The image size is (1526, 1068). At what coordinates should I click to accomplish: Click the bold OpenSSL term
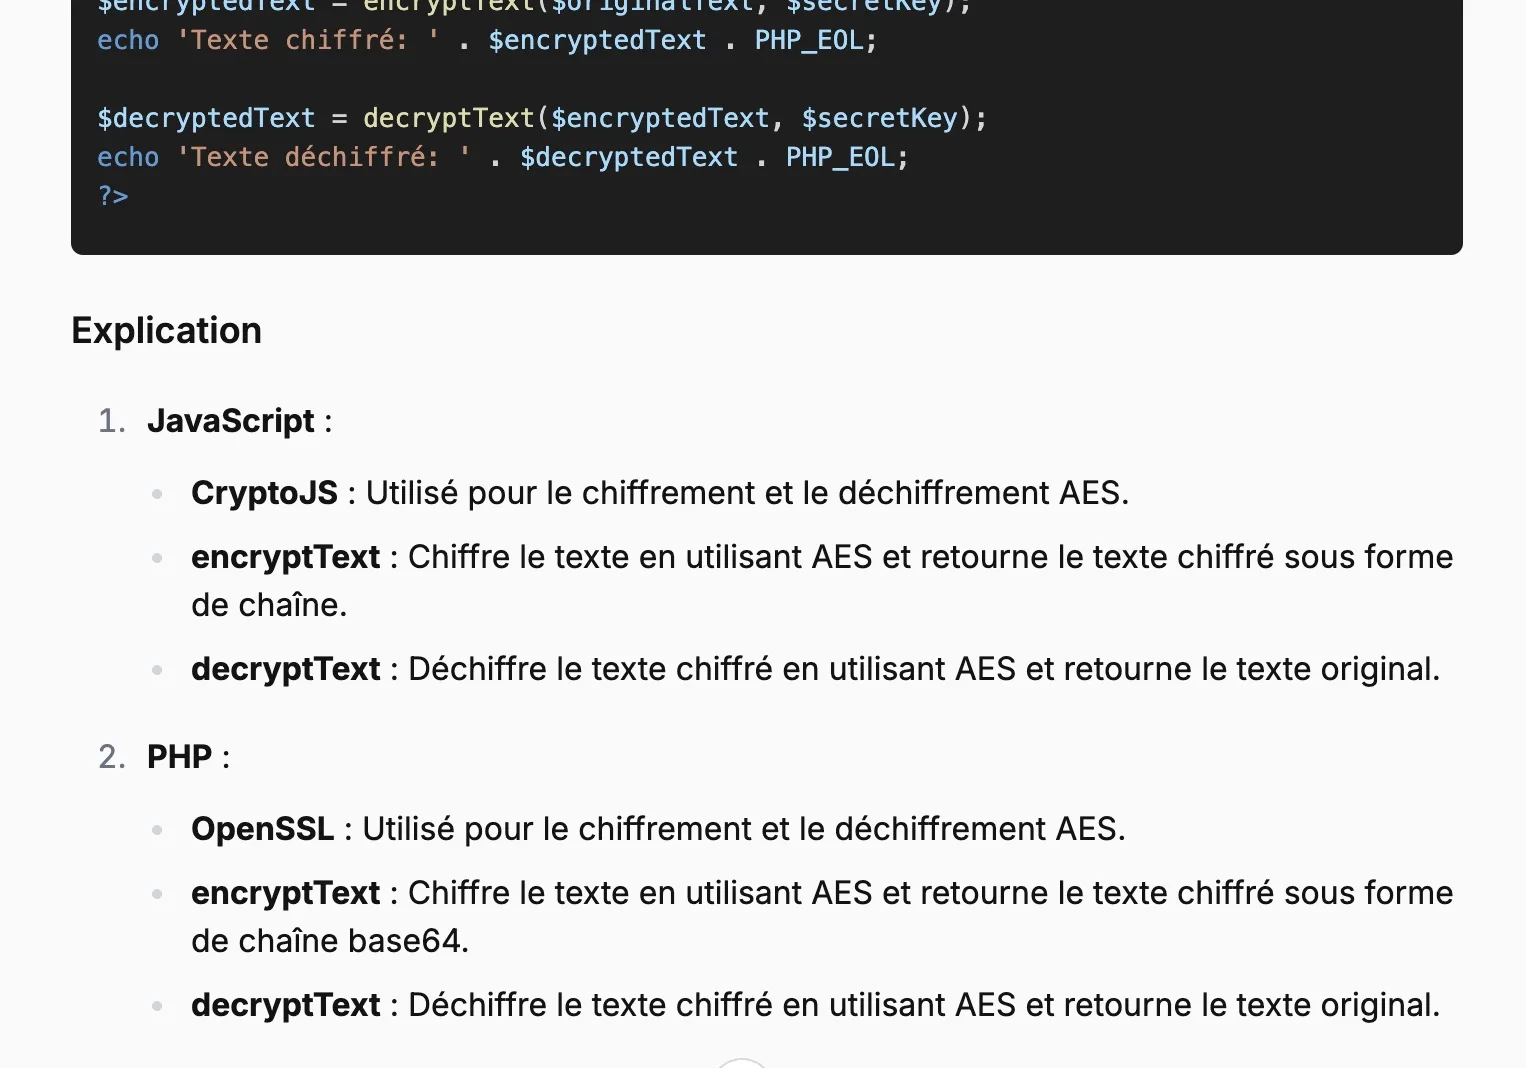pos(262,829)
